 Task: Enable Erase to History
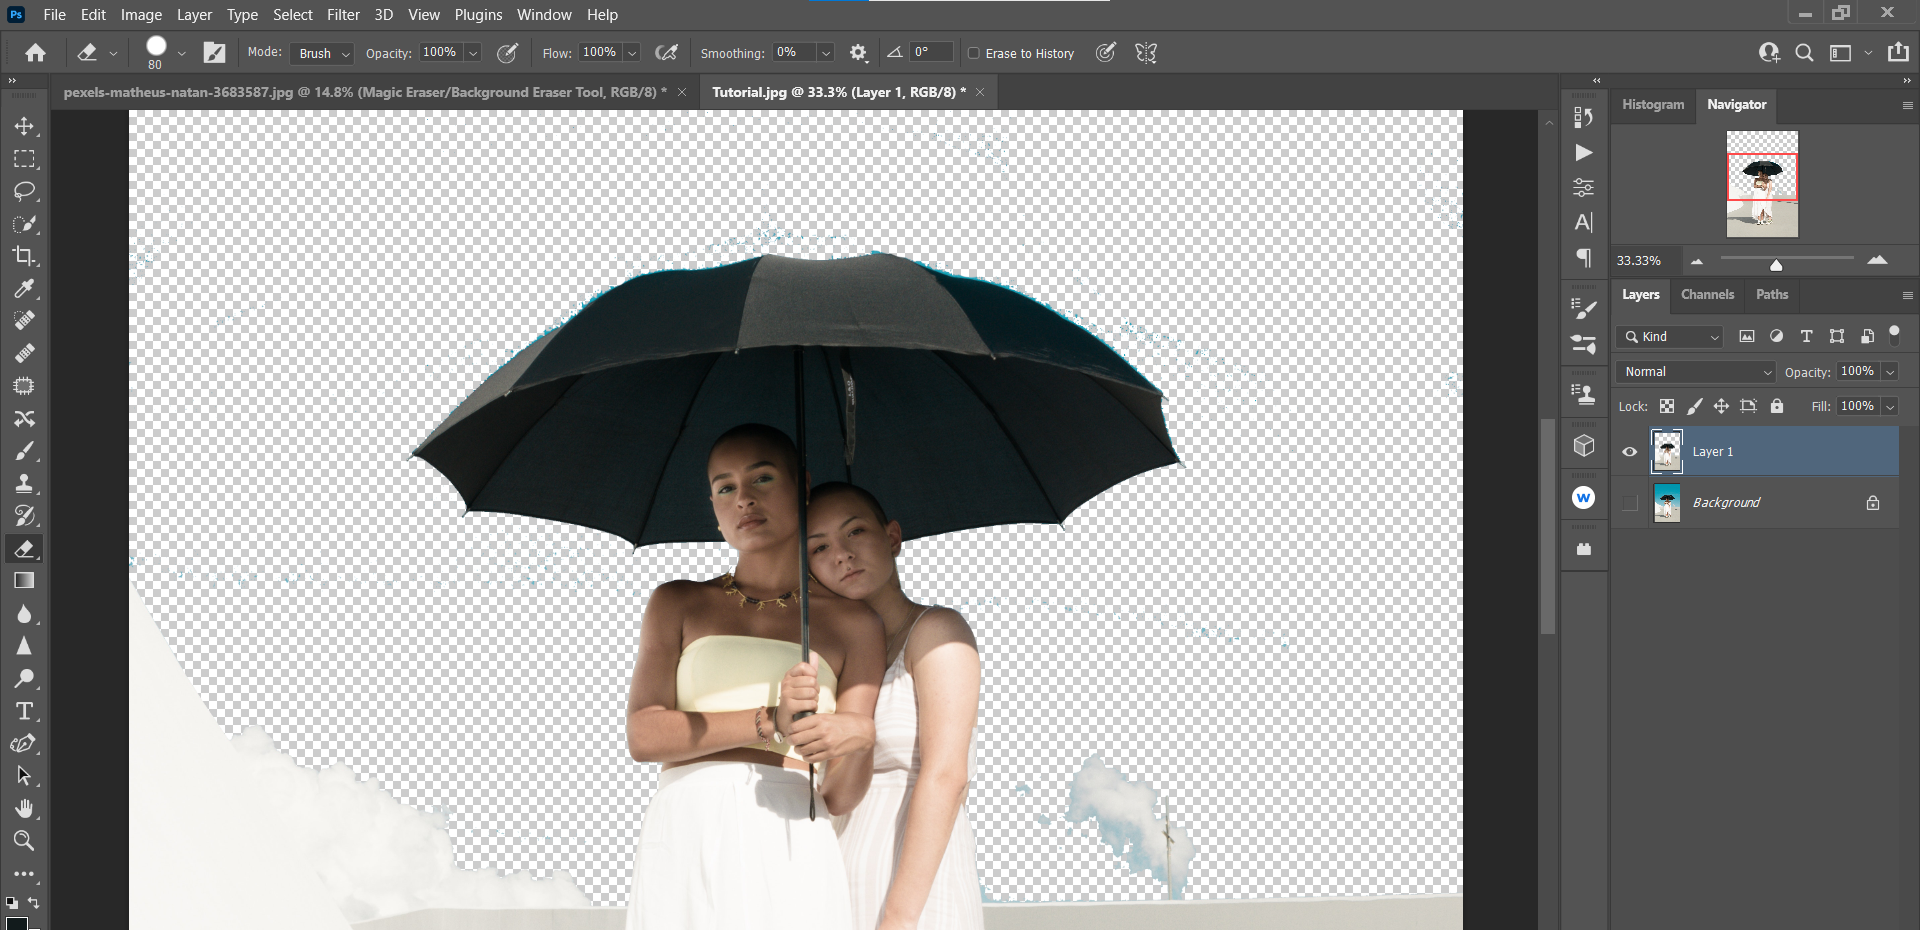coord(972,53)
